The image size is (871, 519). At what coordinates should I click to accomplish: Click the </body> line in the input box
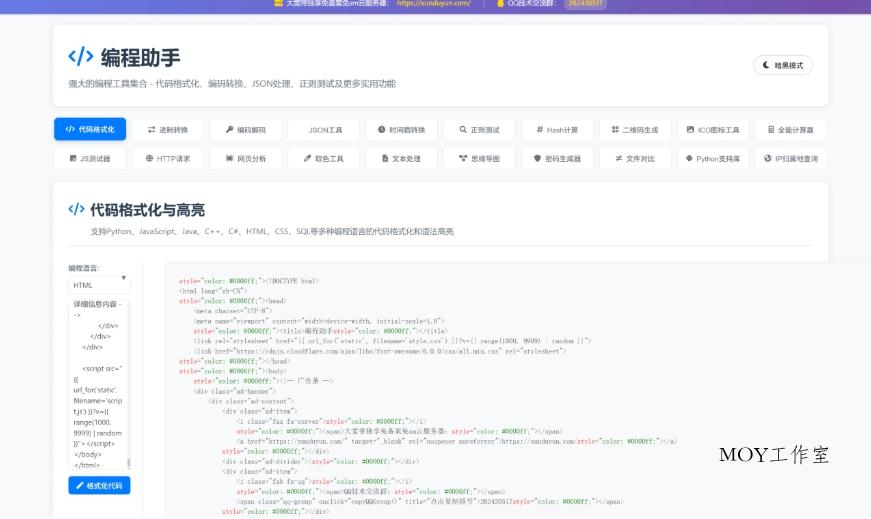88,455
